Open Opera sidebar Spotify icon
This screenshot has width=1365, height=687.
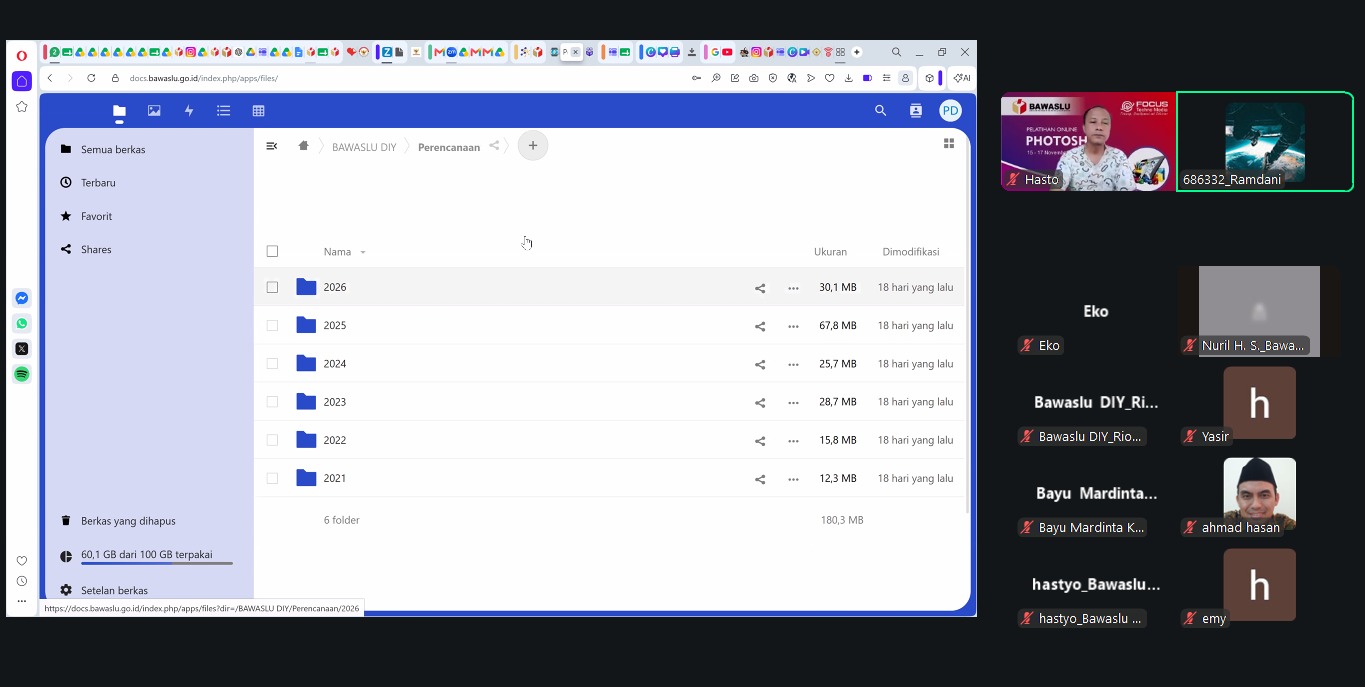(x=22, y=374)
